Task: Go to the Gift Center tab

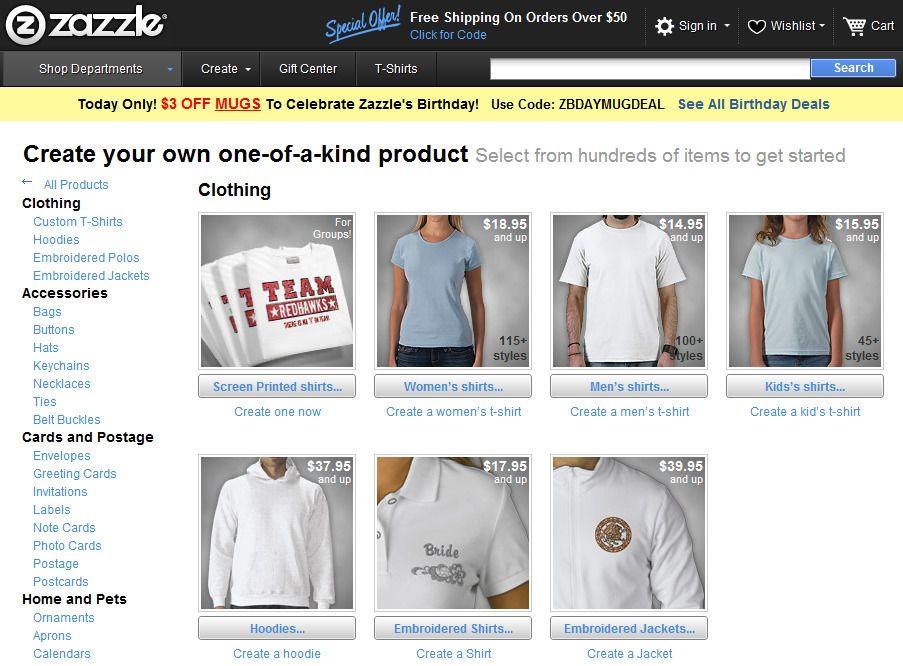Action: [x=308, y=69]
